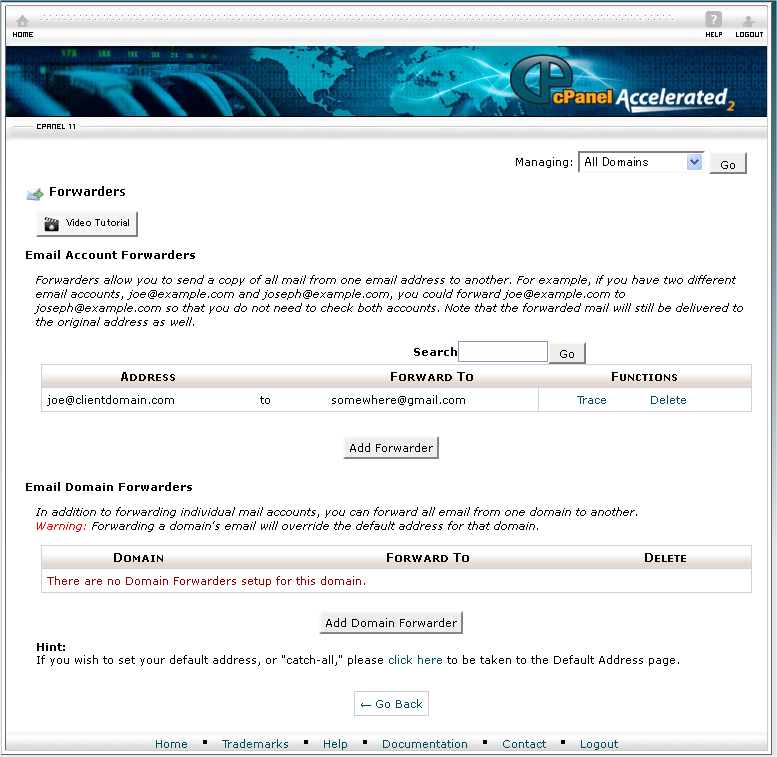This screenshot has height=757, width=777.
Task: Click the camera icon on Video Tutorial
Action: click(51, 224)
